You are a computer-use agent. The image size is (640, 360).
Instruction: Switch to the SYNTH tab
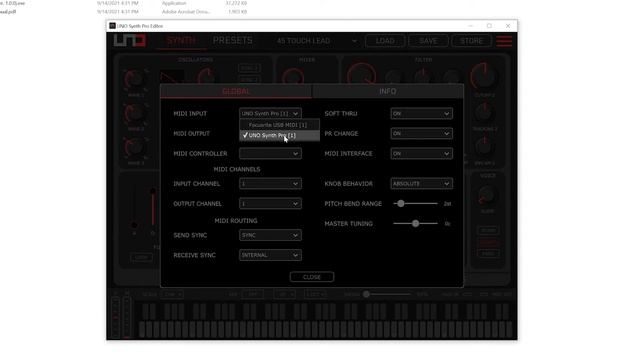pyautogui.click(x=181, y=41)
